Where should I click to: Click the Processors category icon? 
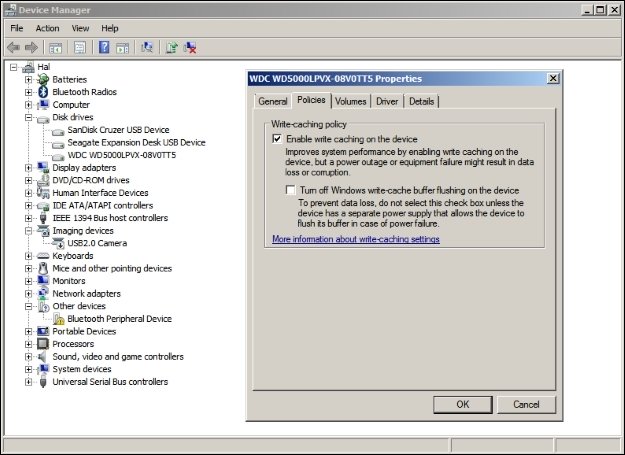coord(43,344)
